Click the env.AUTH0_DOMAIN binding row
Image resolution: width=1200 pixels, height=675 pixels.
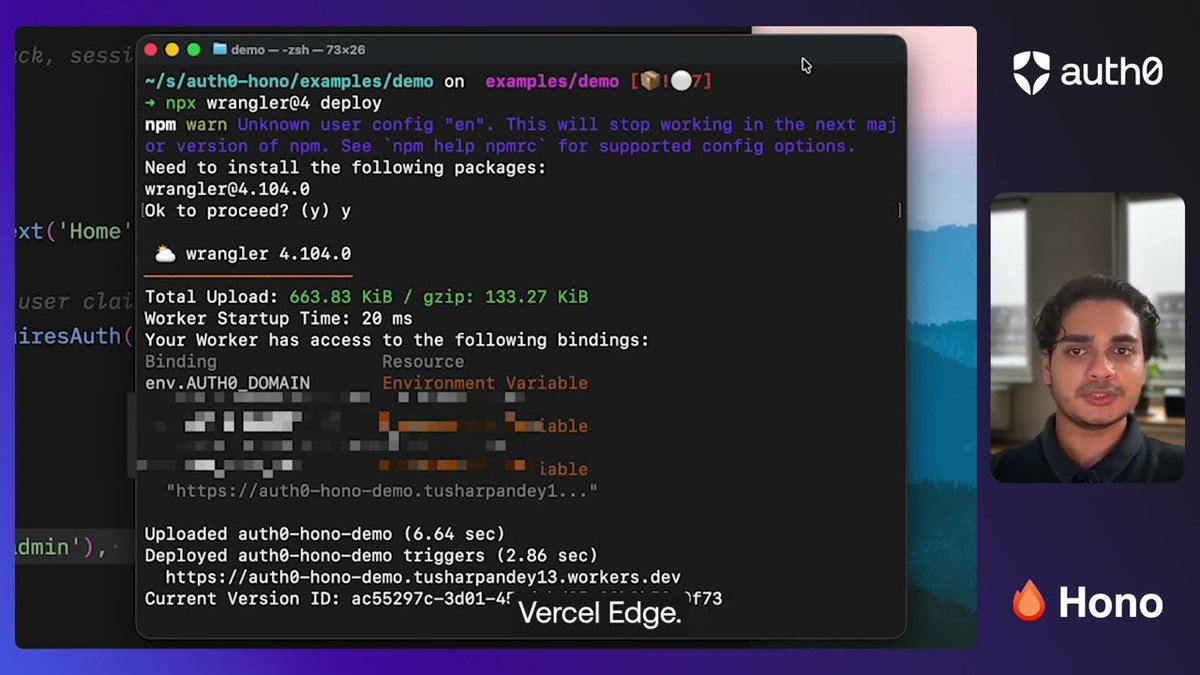[366, 383]
